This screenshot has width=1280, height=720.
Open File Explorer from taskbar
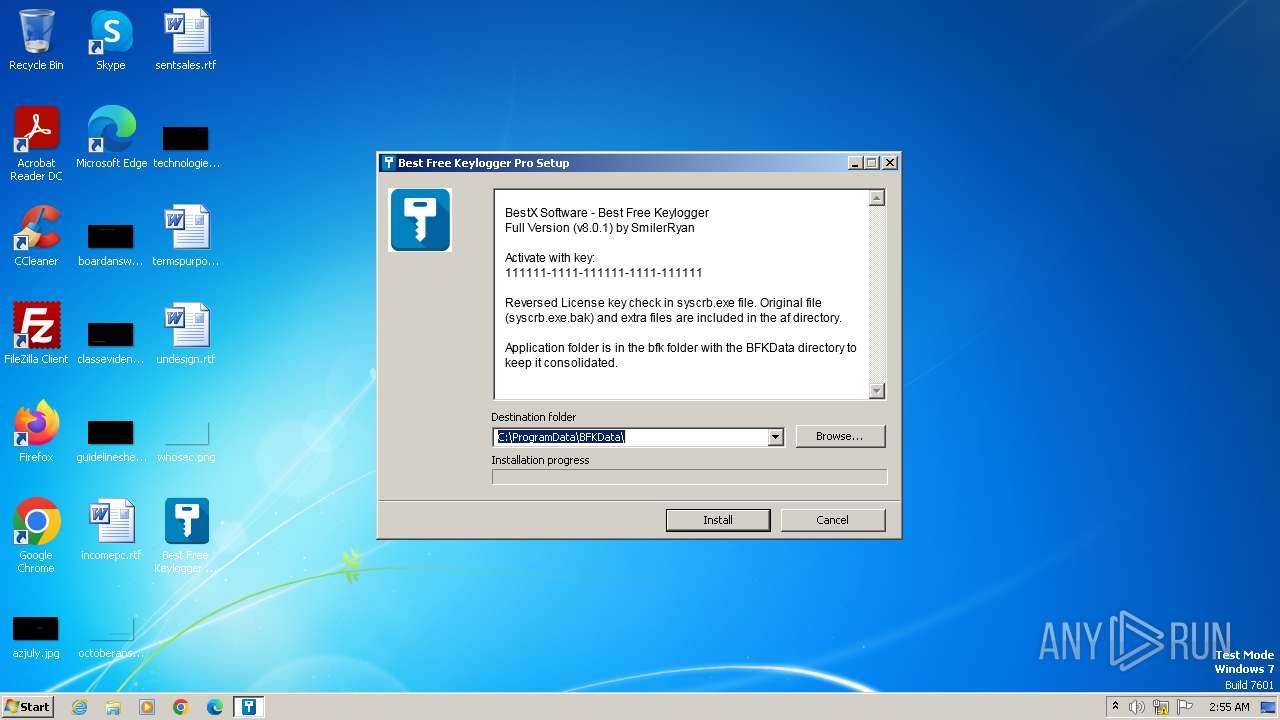113,707
